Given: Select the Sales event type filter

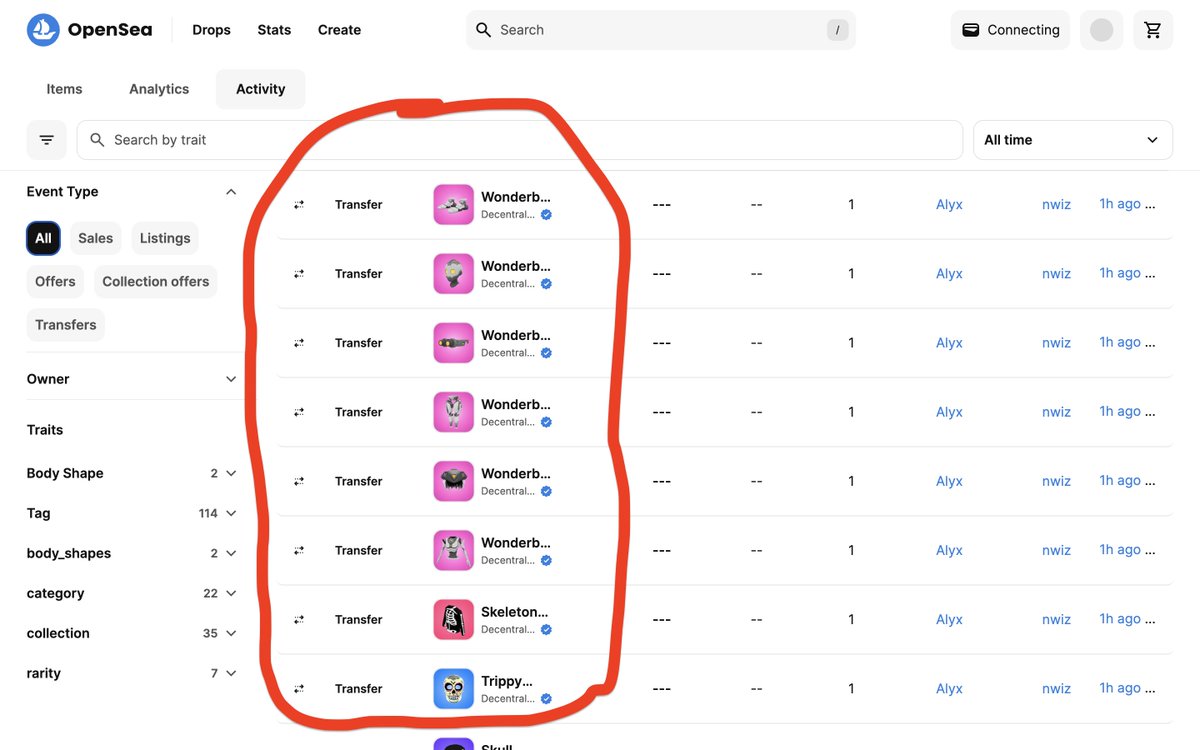Looking at the screenshot, I should [x=96, y=238].
